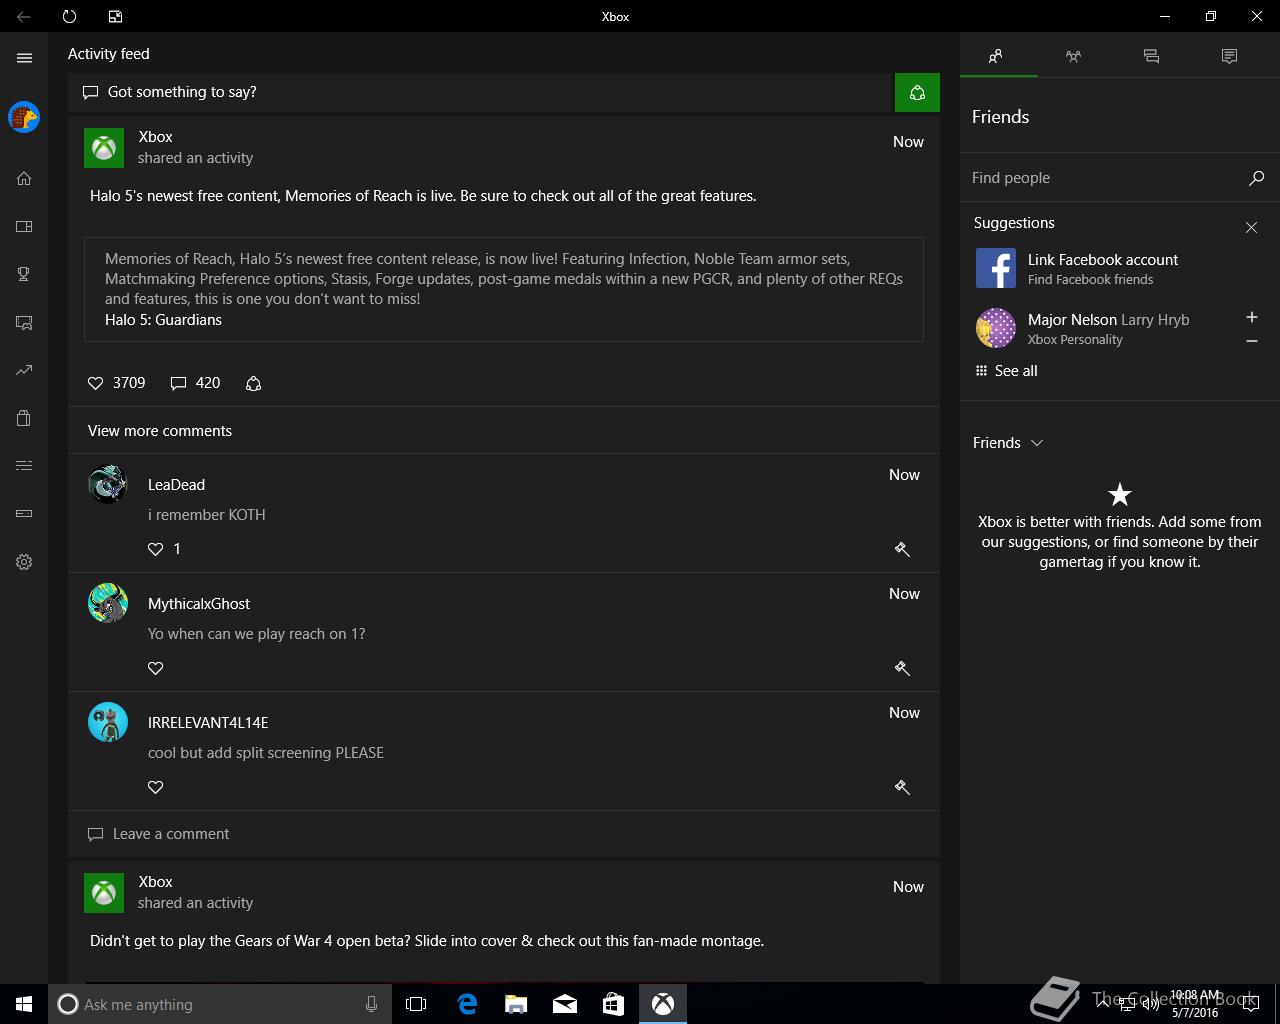This screenshot has width=1280, height=1024.
Task: Click LeaDead's avatar picture
Action: pos(108,484)
